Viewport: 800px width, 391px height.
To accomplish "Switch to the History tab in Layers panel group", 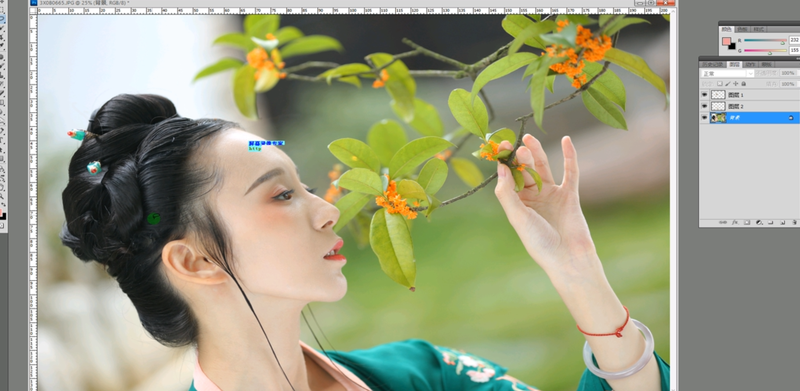I will (712, 64).
